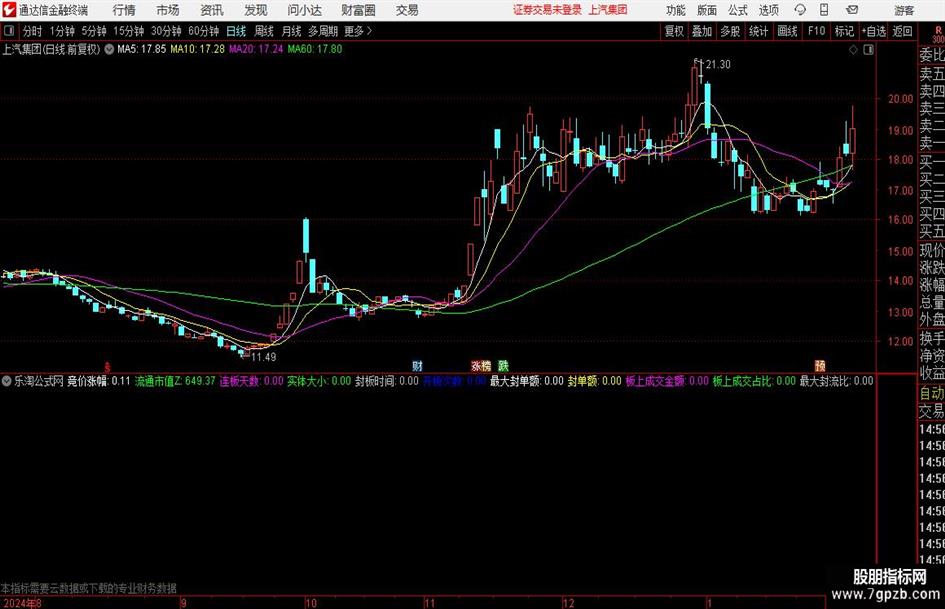The image size is (945, 609).
Task: Click the 财 marker on timeline
Action: click(x=417, y=366)
